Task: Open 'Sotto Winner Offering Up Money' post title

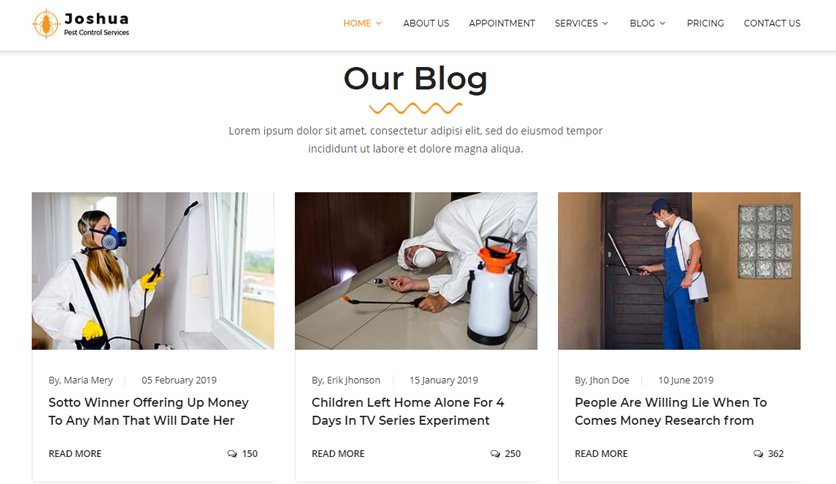Action: click(148, 412)
